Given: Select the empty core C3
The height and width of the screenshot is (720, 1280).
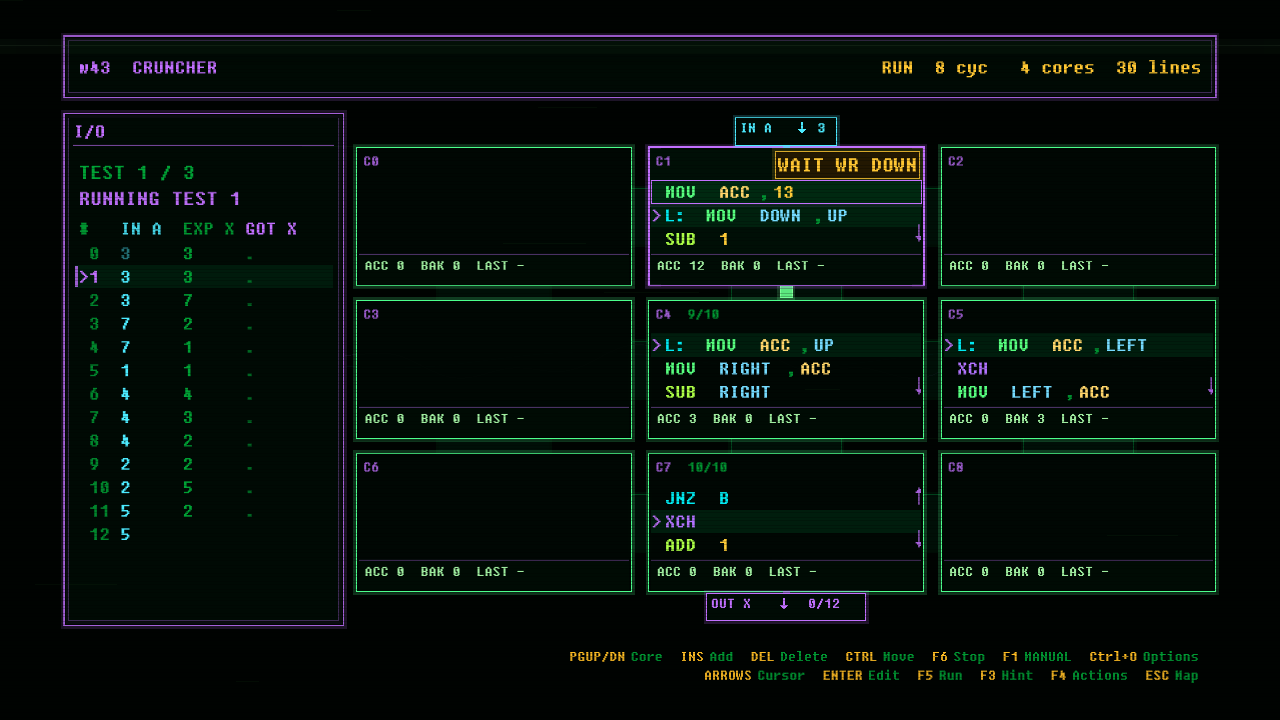Looking at the screenshot, I should tap(494, 370).
